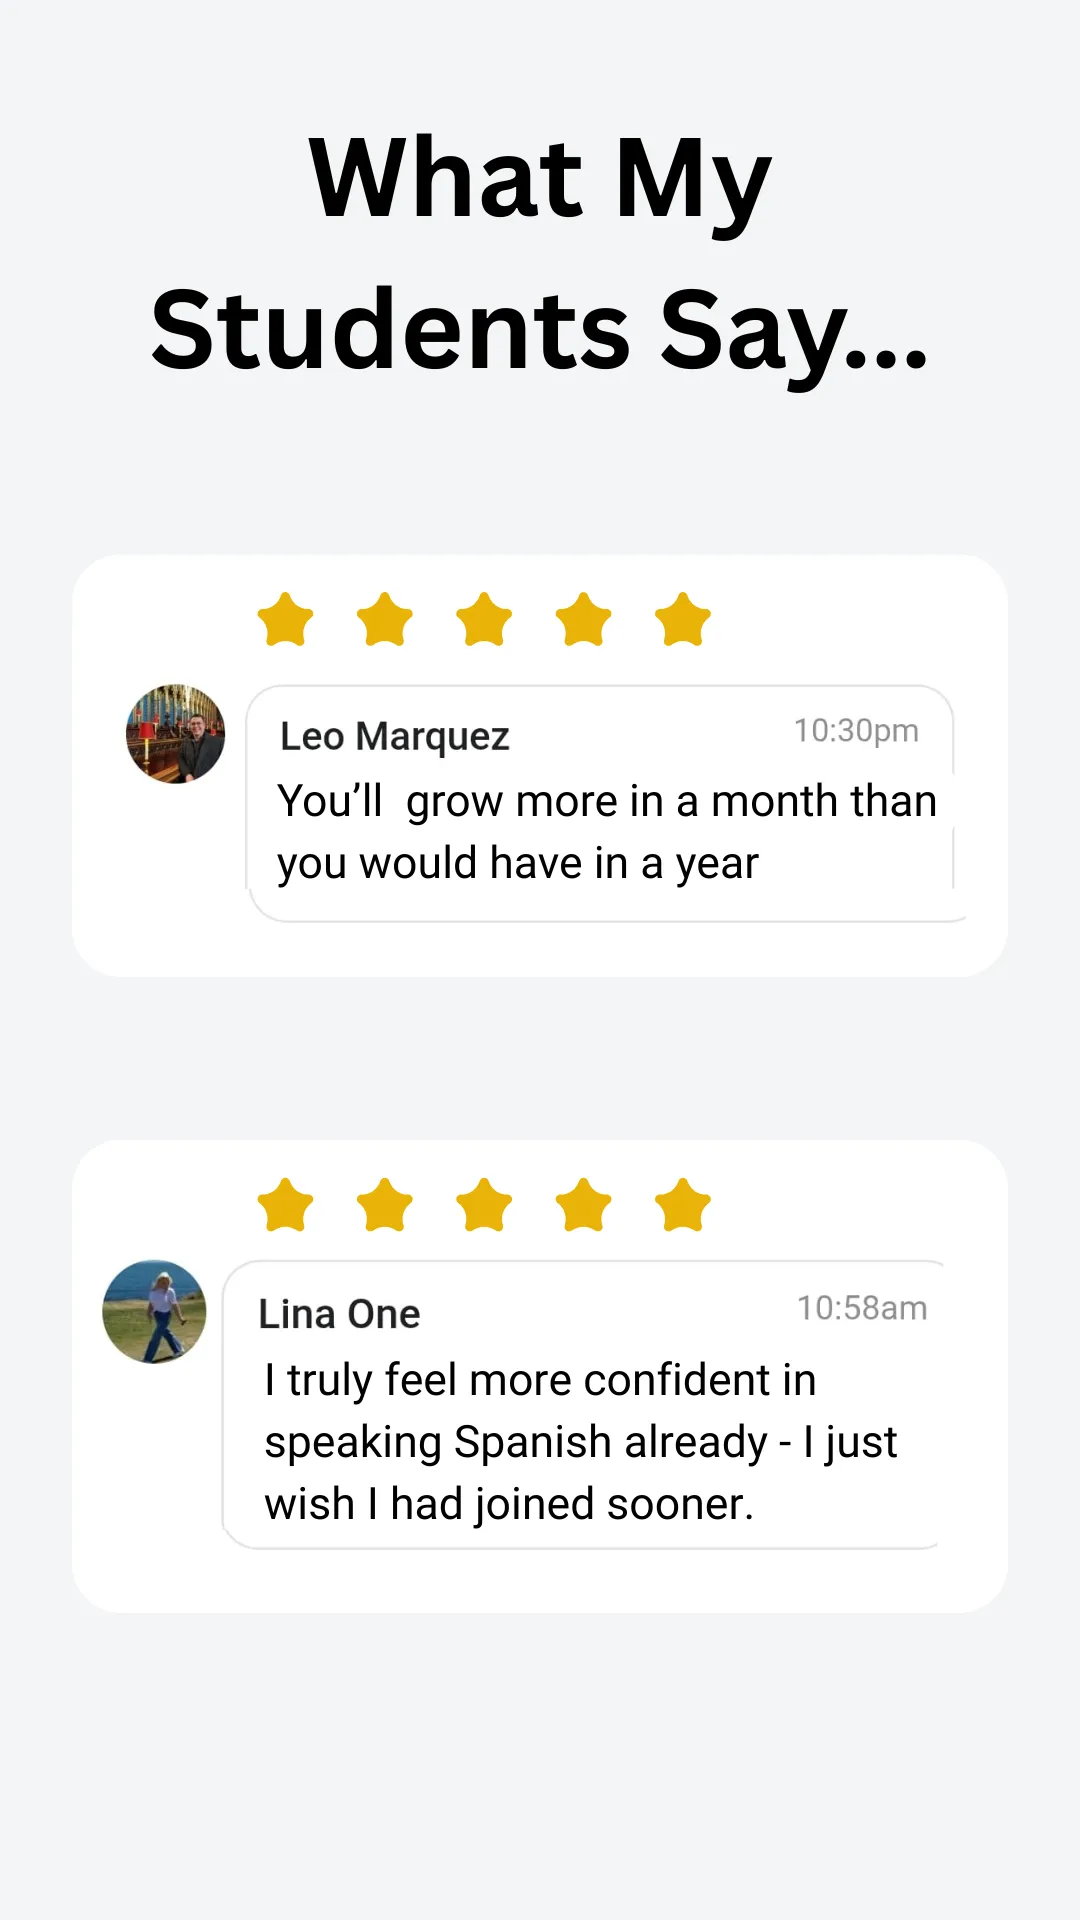
Task: Click the second star in Lina One's rating
Action: click(x=385, y=1204)
